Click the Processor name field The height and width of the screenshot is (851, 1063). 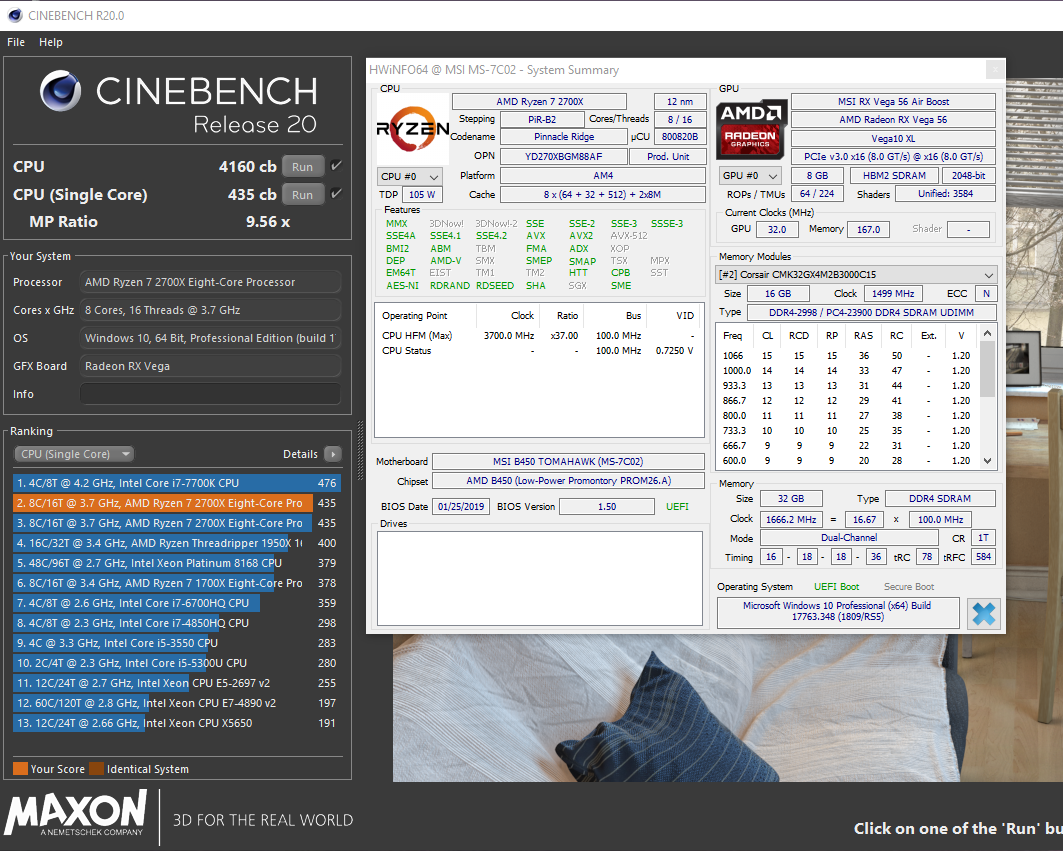tap(210, 282)
